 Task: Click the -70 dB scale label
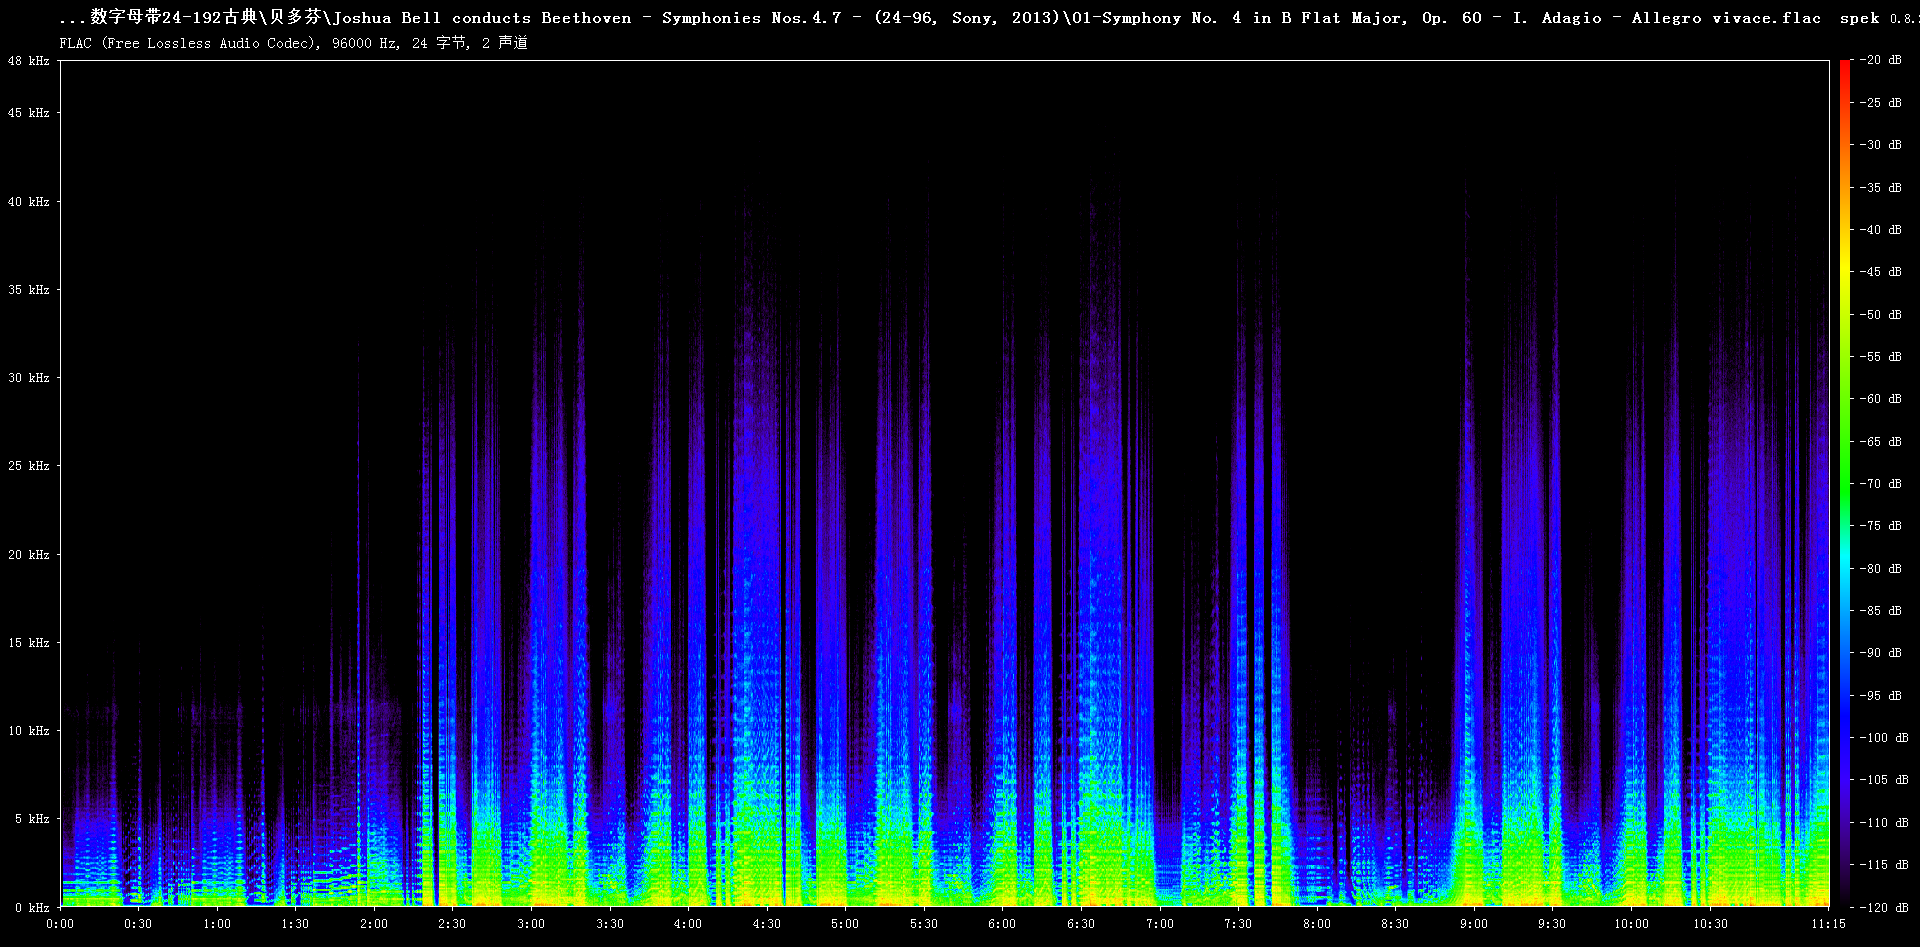(x=1881, y=484)
